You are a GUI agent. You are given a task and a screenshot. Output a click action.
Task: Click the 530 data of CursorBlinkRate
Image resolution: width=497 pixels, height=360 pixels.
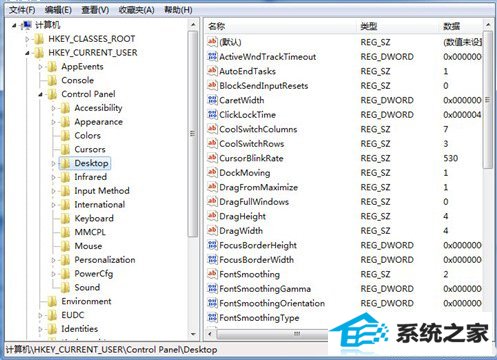451,158
